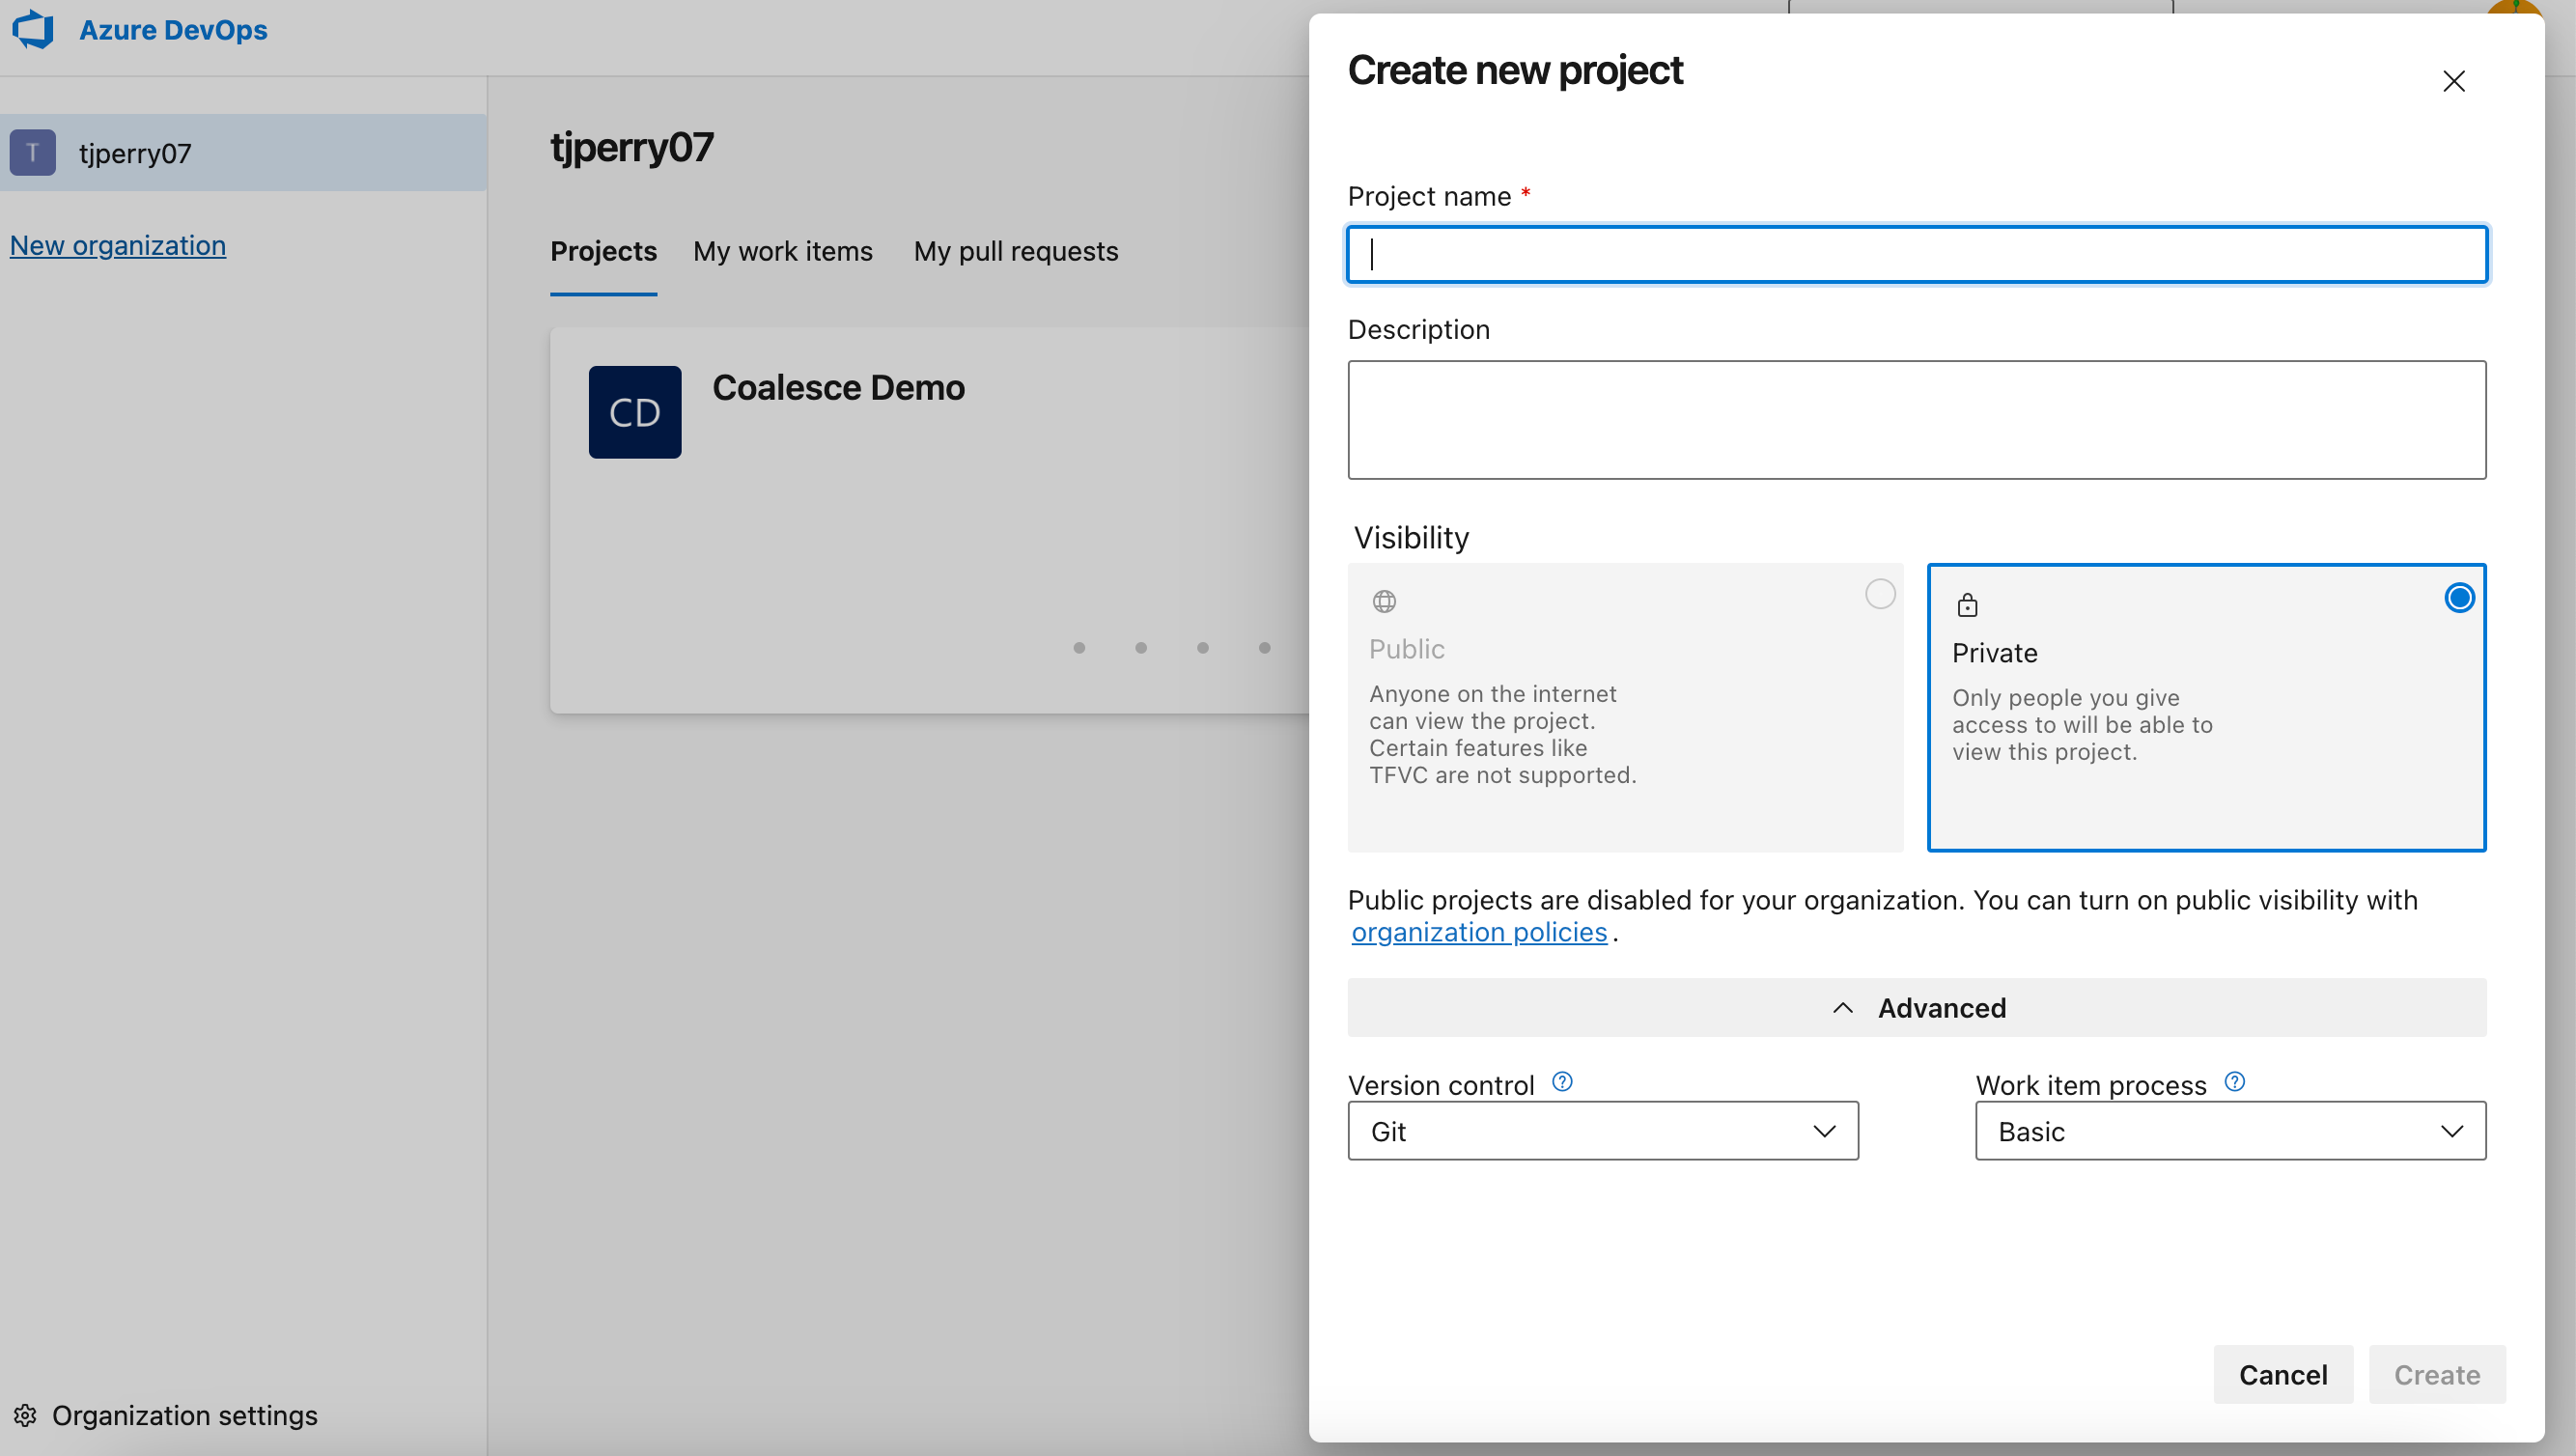Open the organization policies link
The image size is (2576, 1456).
pyautogui.click(x=1480, y=931)
